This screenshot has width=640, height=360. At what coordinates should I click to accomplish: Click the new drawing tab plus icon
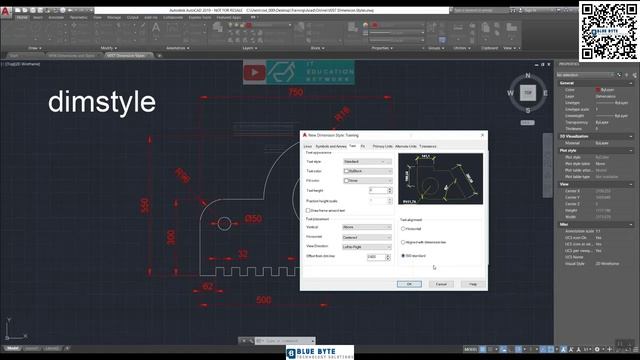coord(160,56)
